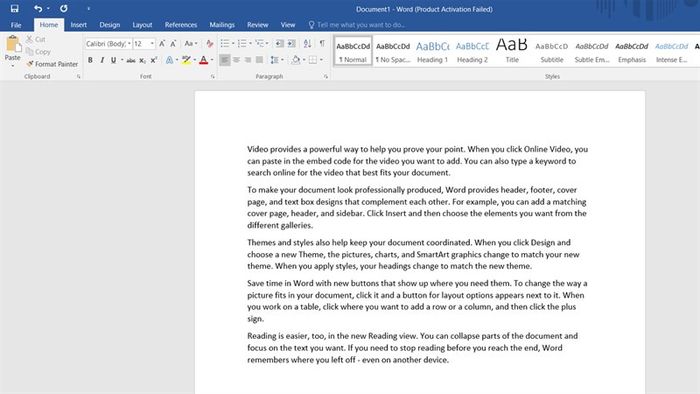
Task: Toggle Subscript formatting
Action: pyautogui.click(x=142, y=60)
